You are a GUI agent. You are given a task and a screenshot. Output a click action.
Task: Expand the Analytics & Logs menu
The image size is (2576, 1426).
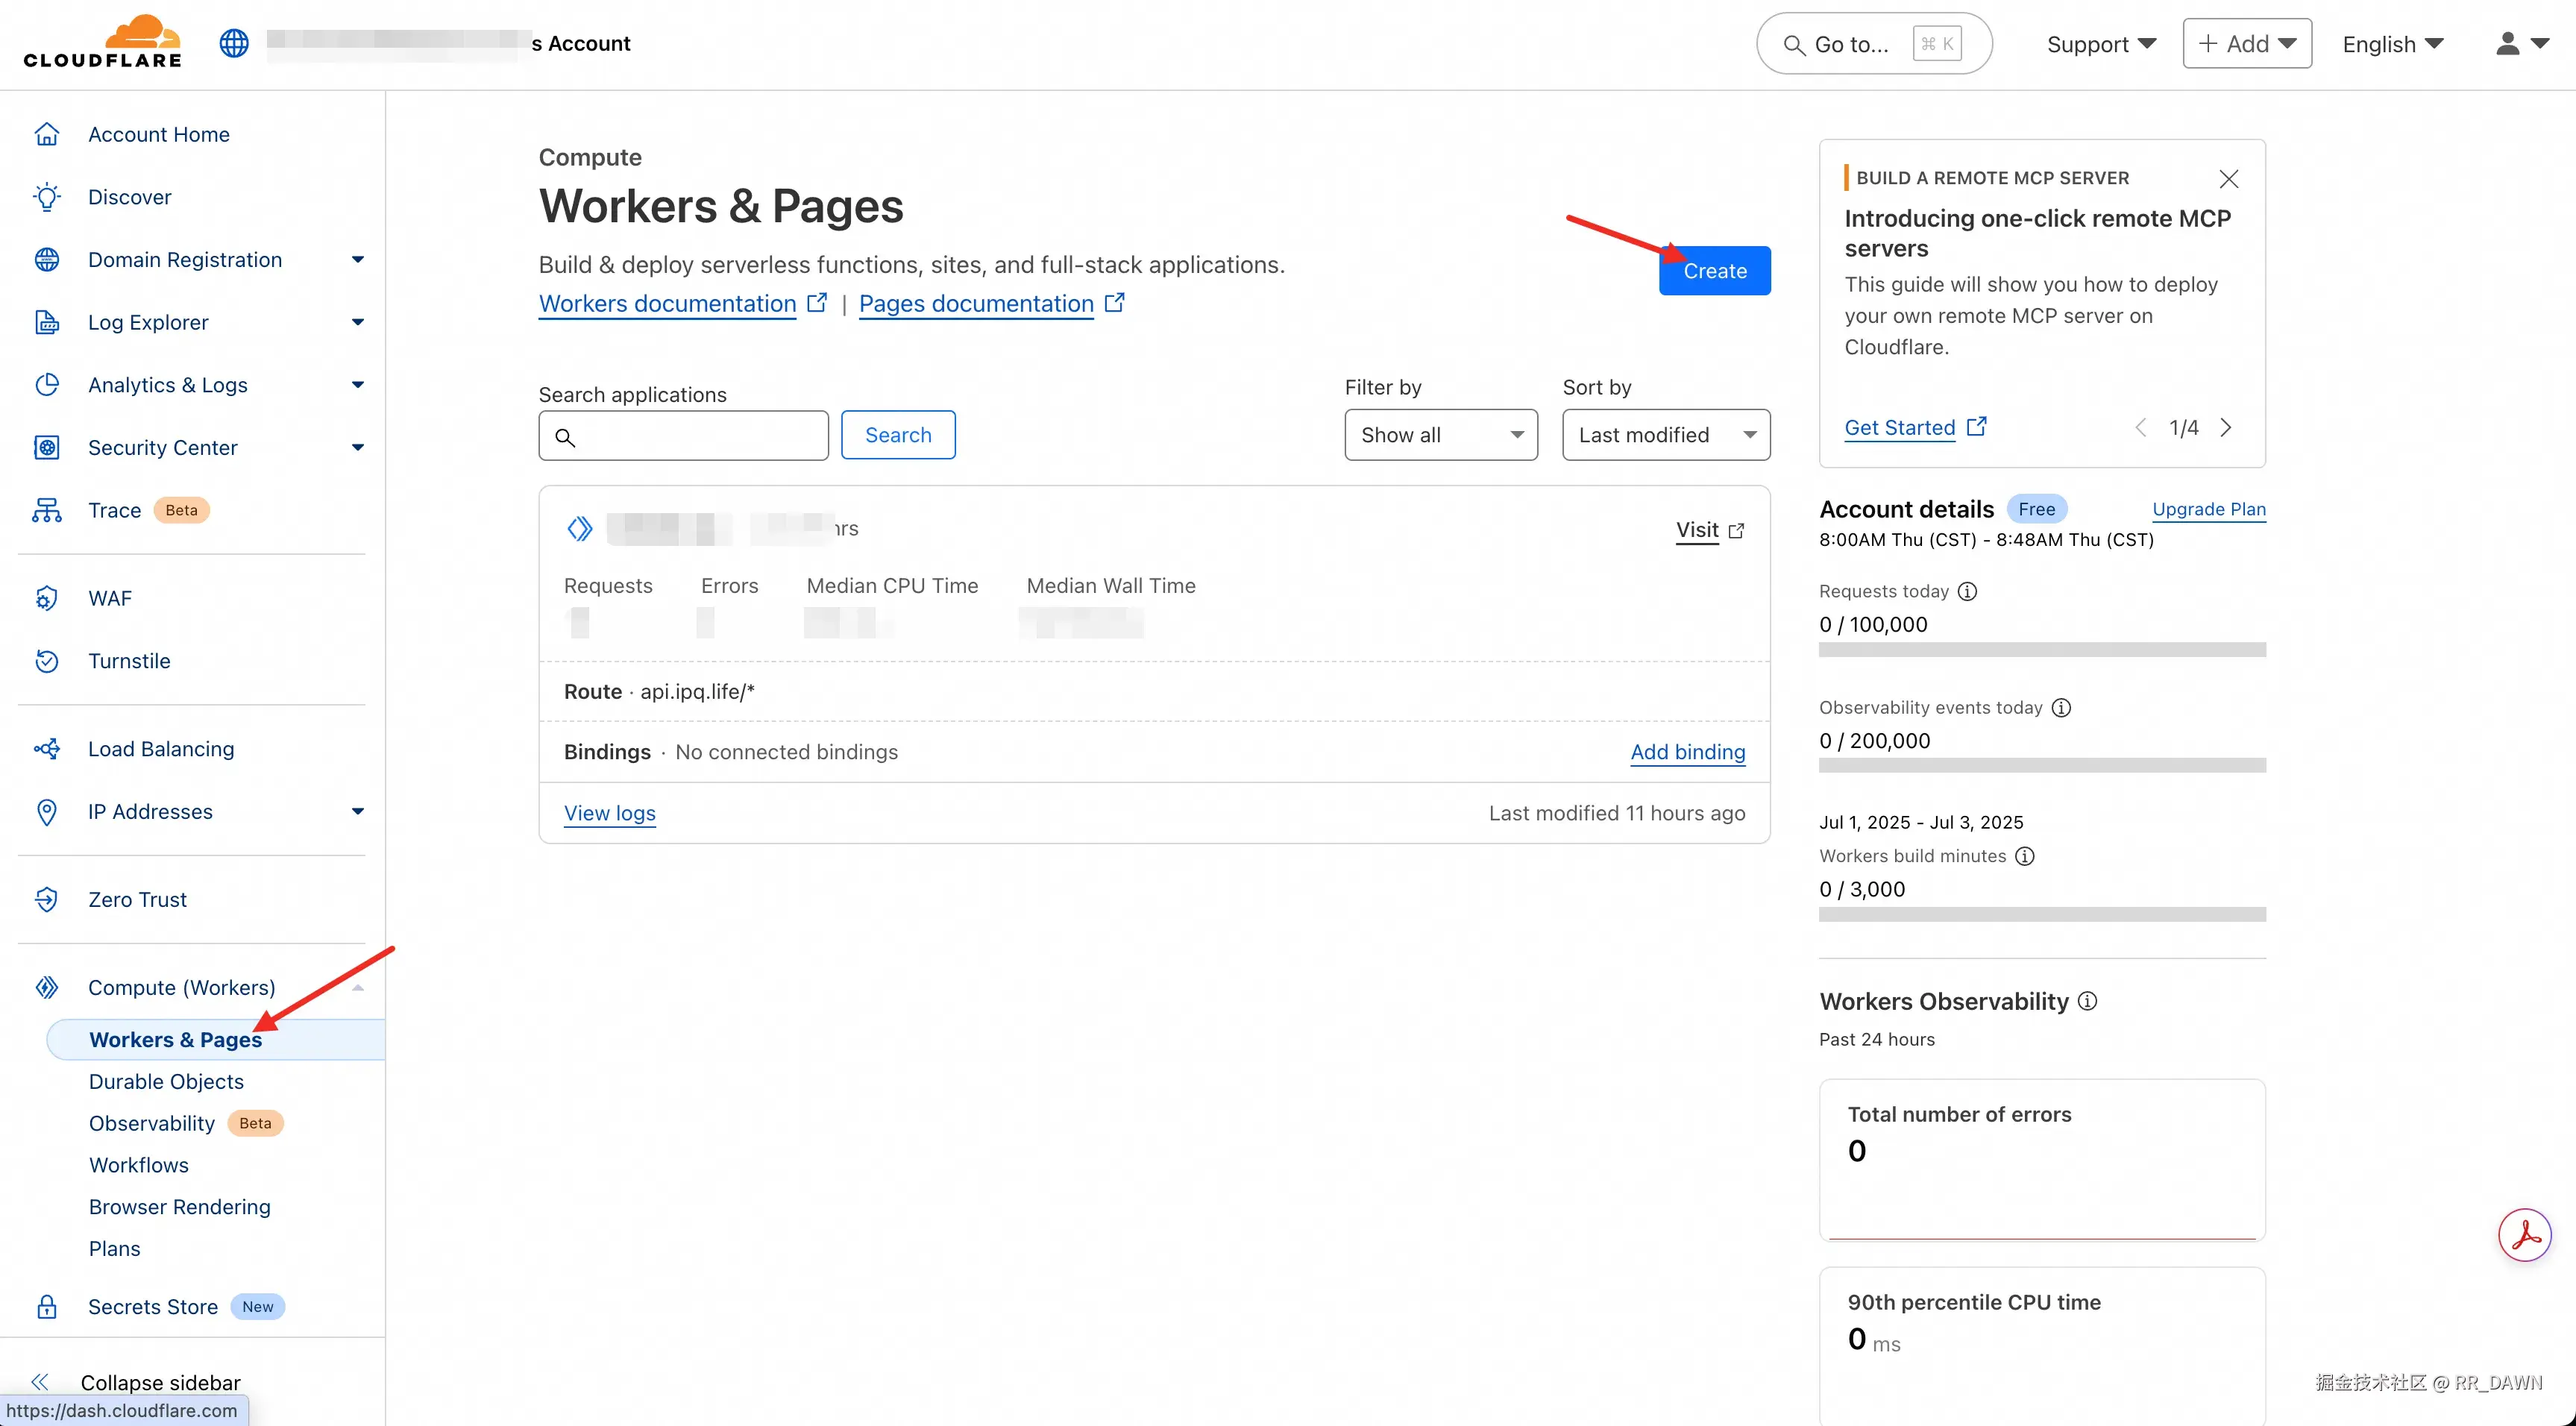358,385
